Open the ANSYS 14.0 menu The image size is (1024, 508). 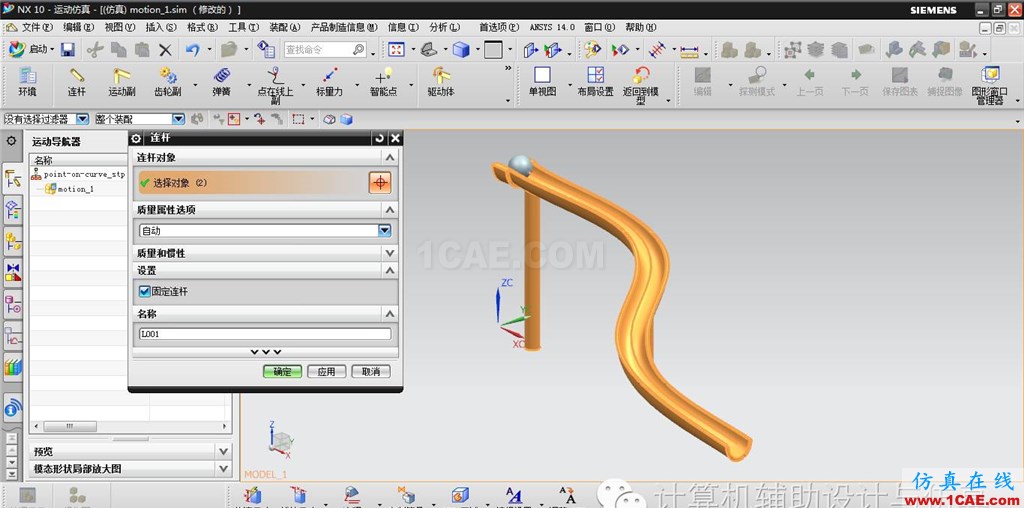(x=552, y=27)
